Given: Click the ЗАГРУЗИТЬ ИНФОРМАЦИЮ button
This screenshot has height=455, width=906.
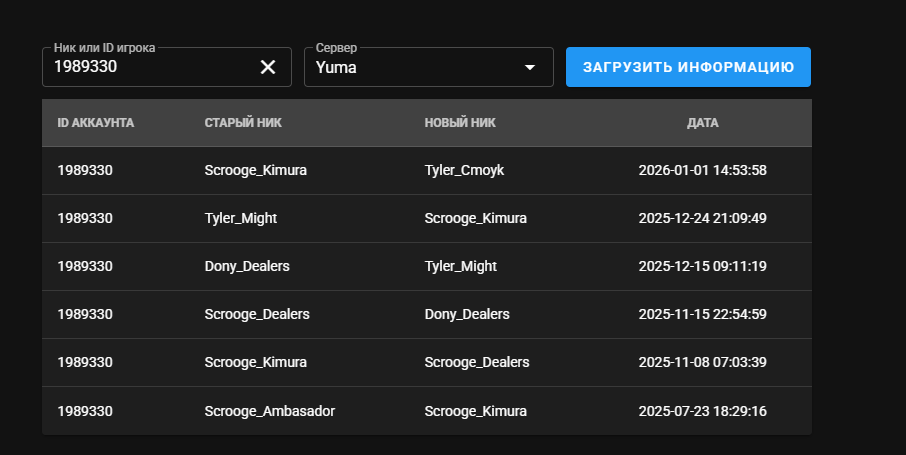Looking at the screenshot, I should click(x=688, y=67).
